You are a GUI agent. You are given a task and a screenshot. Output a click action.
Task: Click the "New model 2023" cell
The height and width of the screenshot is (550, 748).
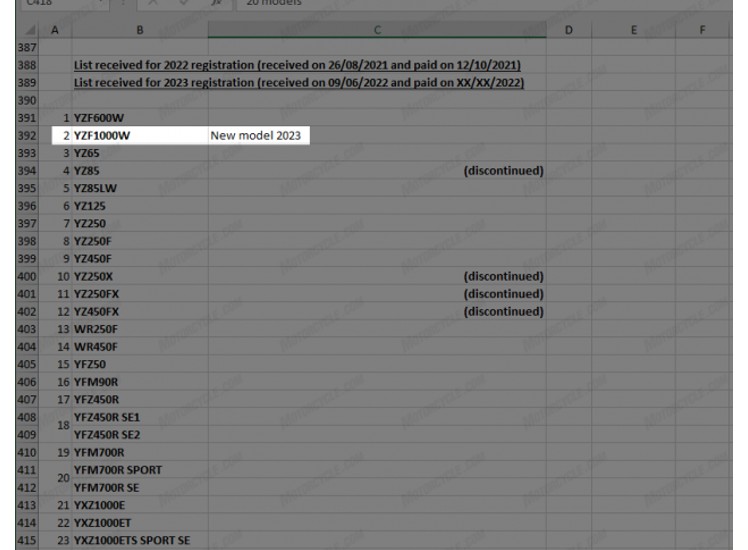pos(258,136)
